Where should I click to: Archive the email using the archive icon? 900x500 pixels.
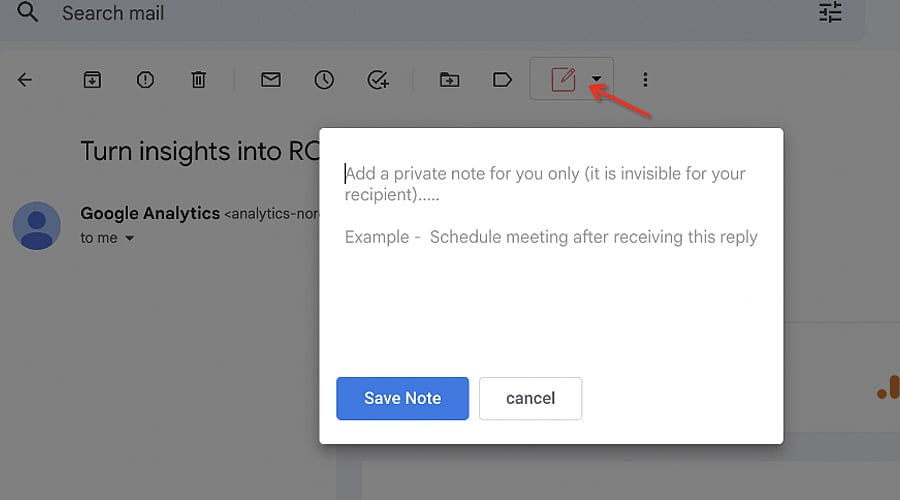coord(92,80)
